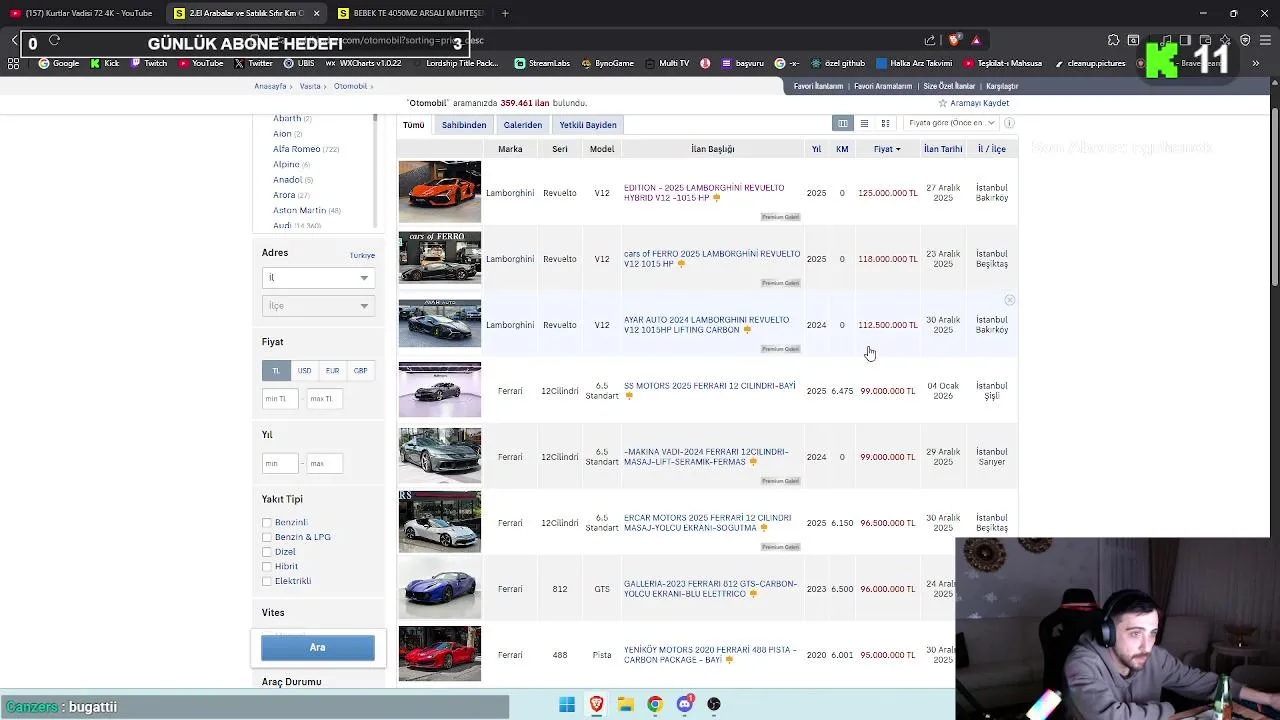The image size is (1280, 720).
Task: Select the Galeriden tab
Action: (x=523, y=125)
